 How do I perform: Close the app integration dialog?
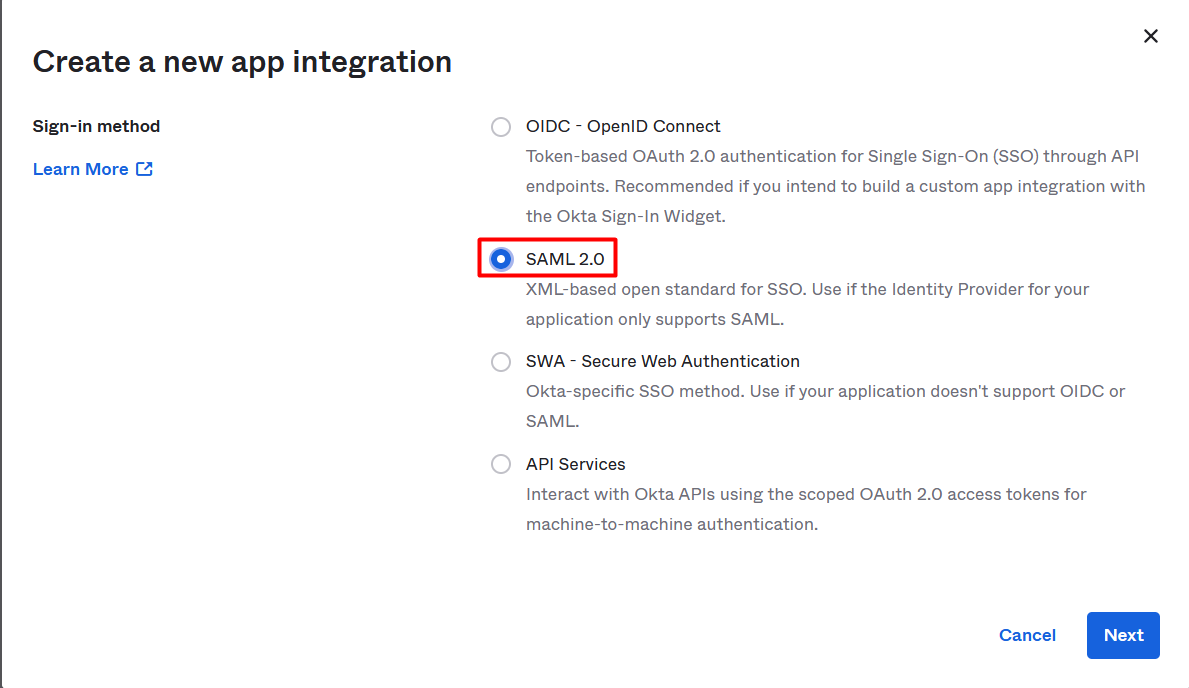tap(1151, 36)
